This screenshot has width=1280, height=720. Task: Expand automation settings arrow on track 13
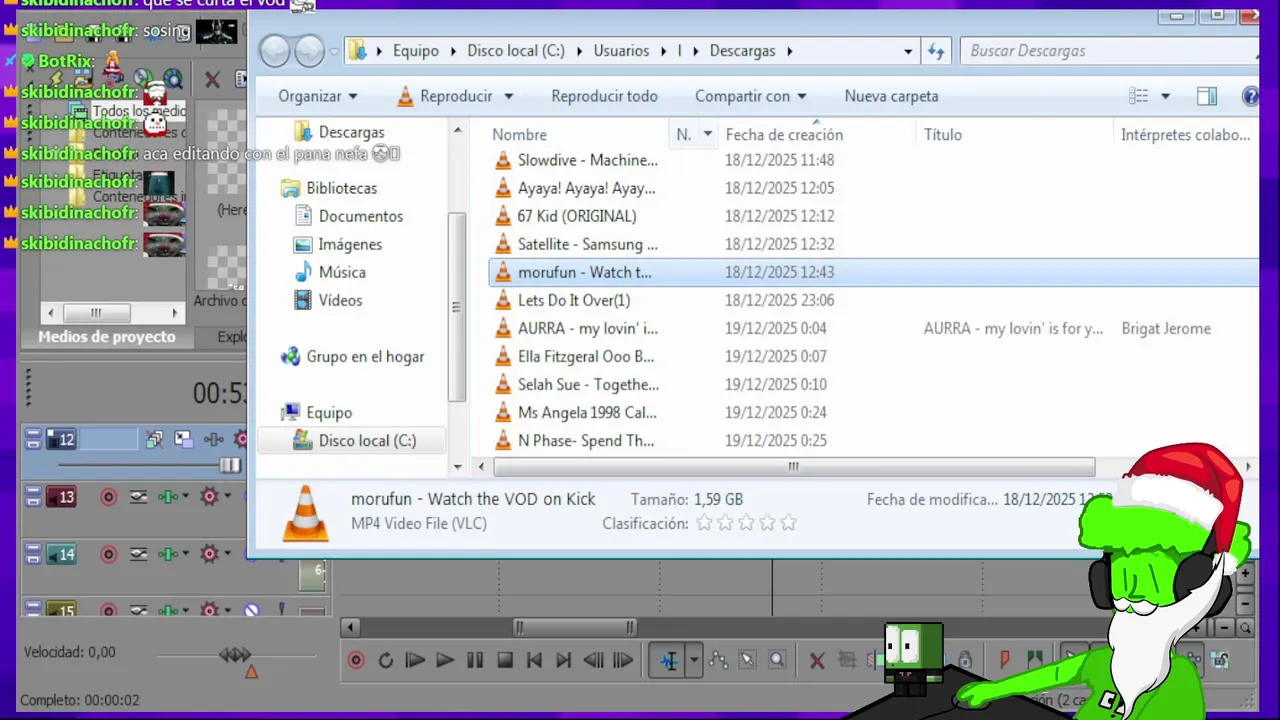(x=228, y=497)
